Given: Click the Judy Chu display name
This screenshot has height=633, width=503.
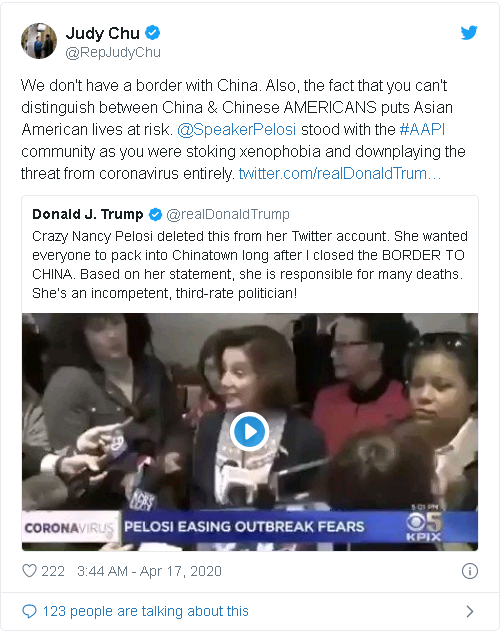Looking at the screenshot, I should 103,33.
